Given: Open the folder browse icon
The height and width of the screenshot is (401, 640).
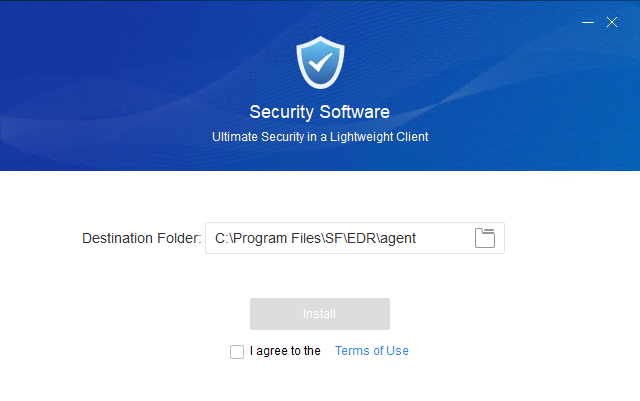Looking at the screenshot, I should pyautogui.click(x=485, y=238).
